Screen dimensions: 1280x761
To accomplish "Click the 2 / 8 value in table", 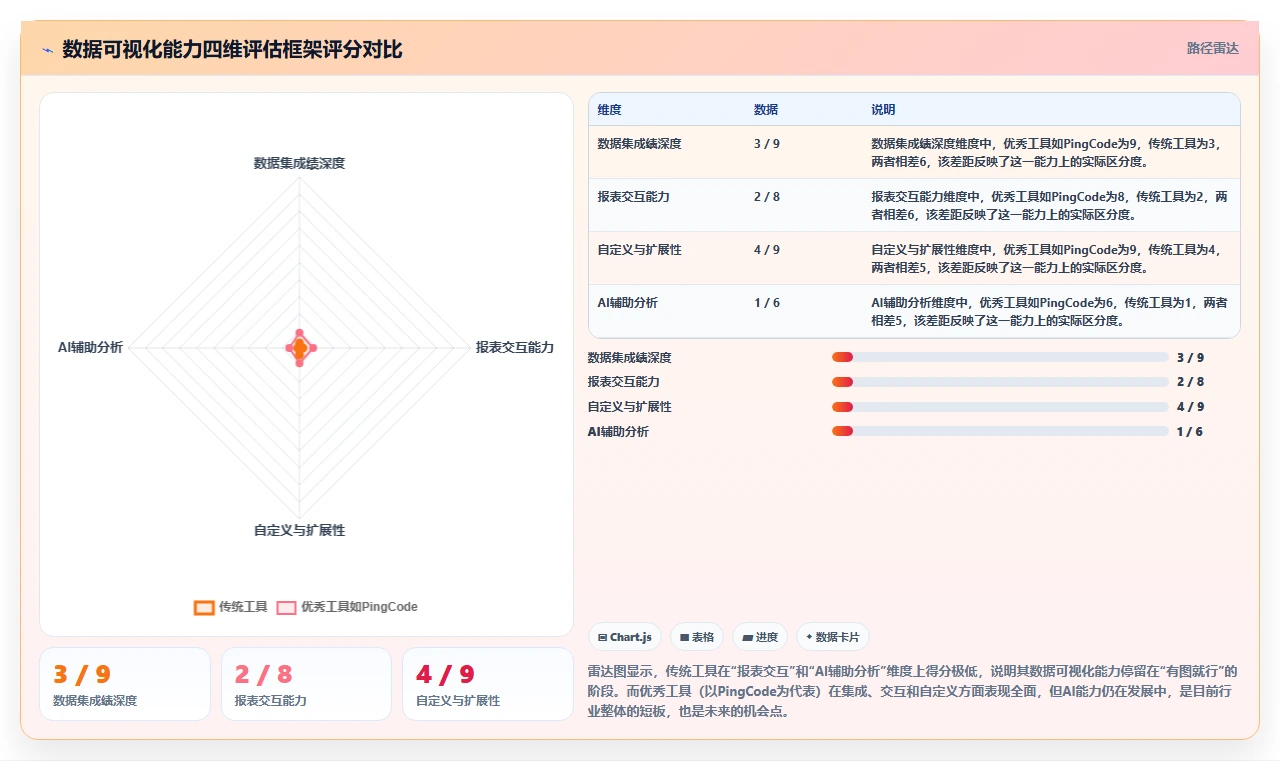I will click(767, 197).
